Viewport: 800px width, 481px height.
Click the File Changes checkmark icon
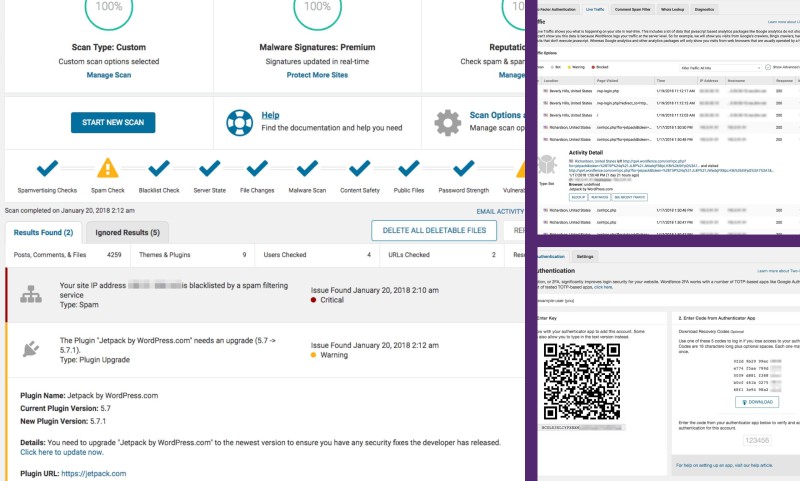click(x=257, y=168)
